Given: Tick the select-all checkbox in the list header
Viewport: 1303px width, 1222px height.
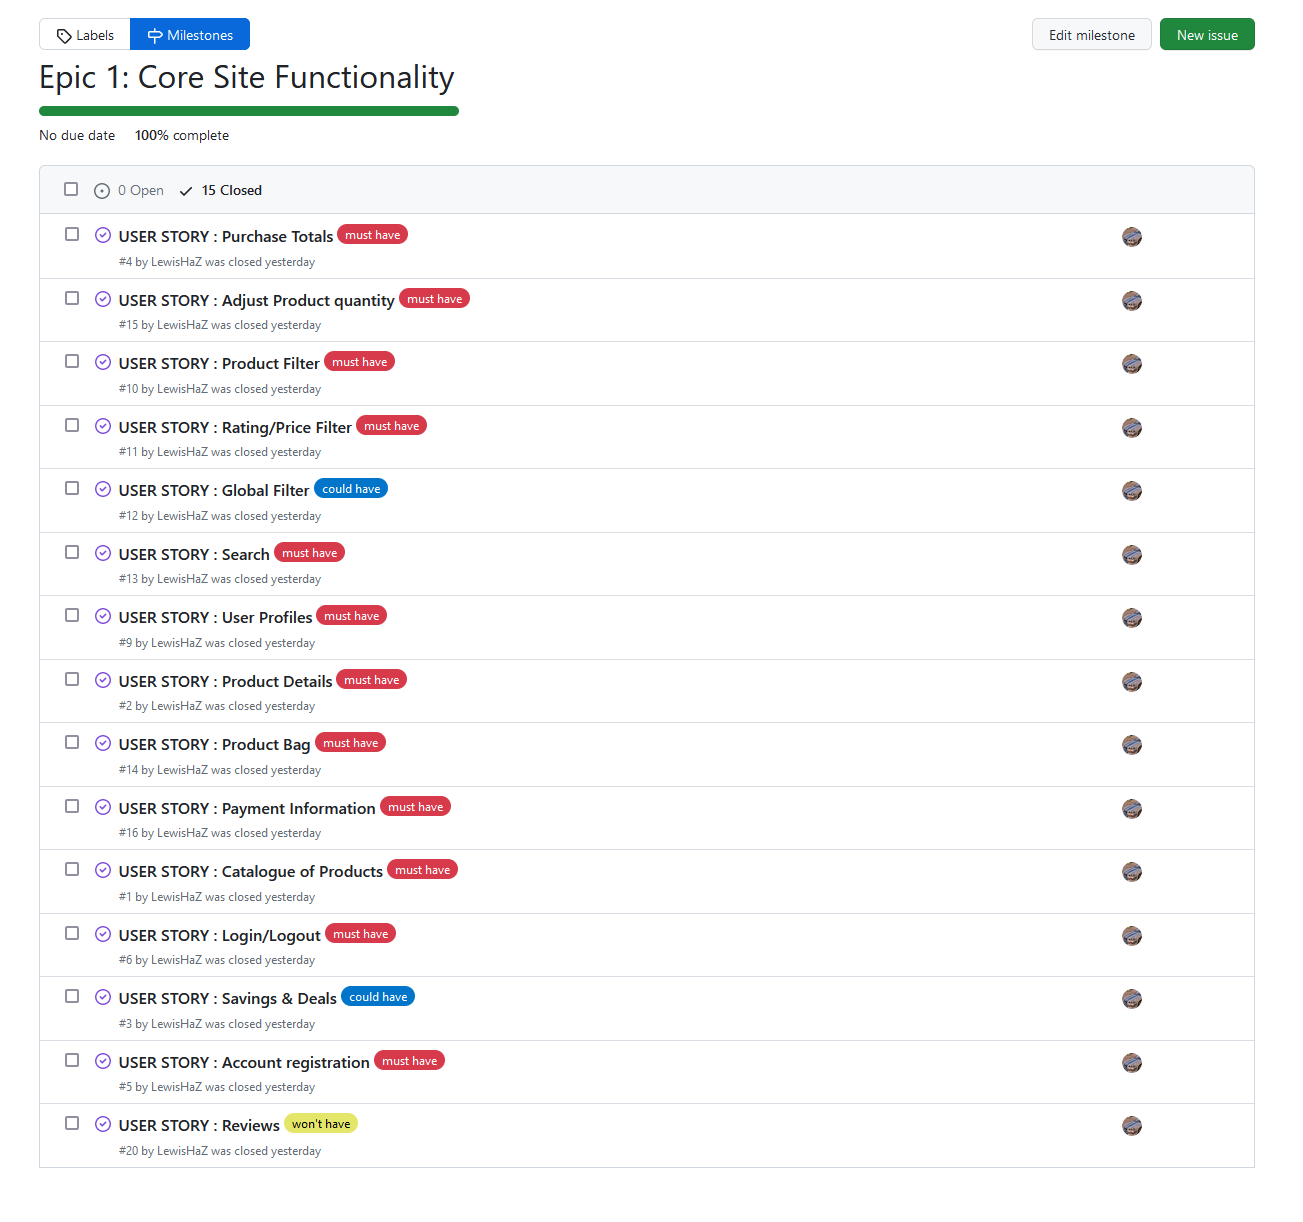Looking at the screenshot, I should [71, 189].
